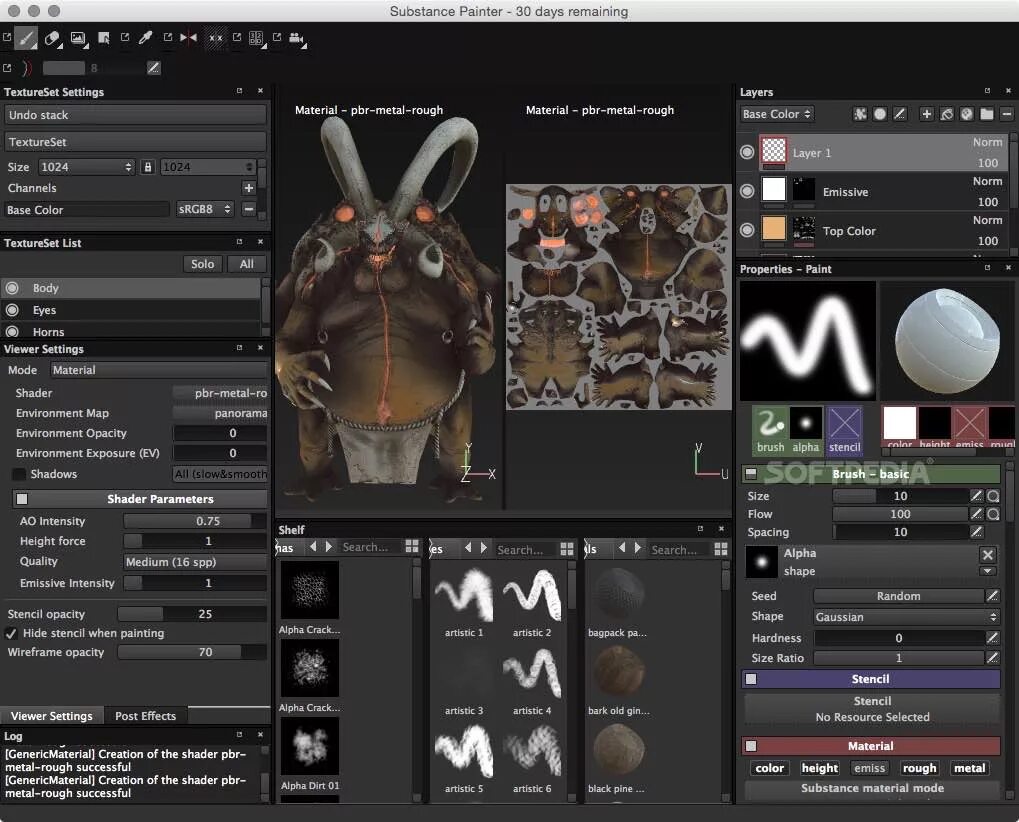
Task: Pick the eyedropper color picker tool
Action: tap(146, 38)
